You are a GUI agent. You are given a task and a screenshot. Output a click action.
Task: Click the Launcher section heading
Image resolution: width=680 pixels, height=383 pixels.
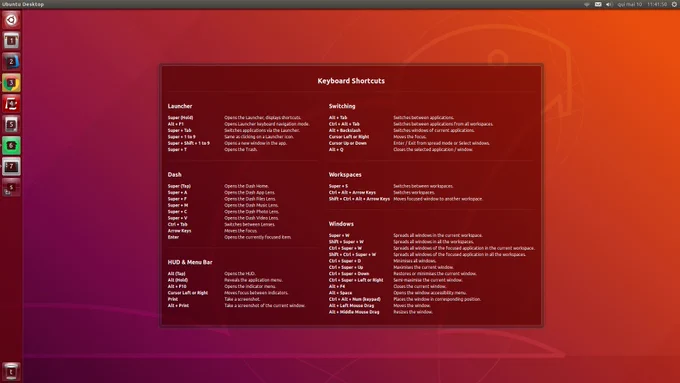[x=180, y=106]
